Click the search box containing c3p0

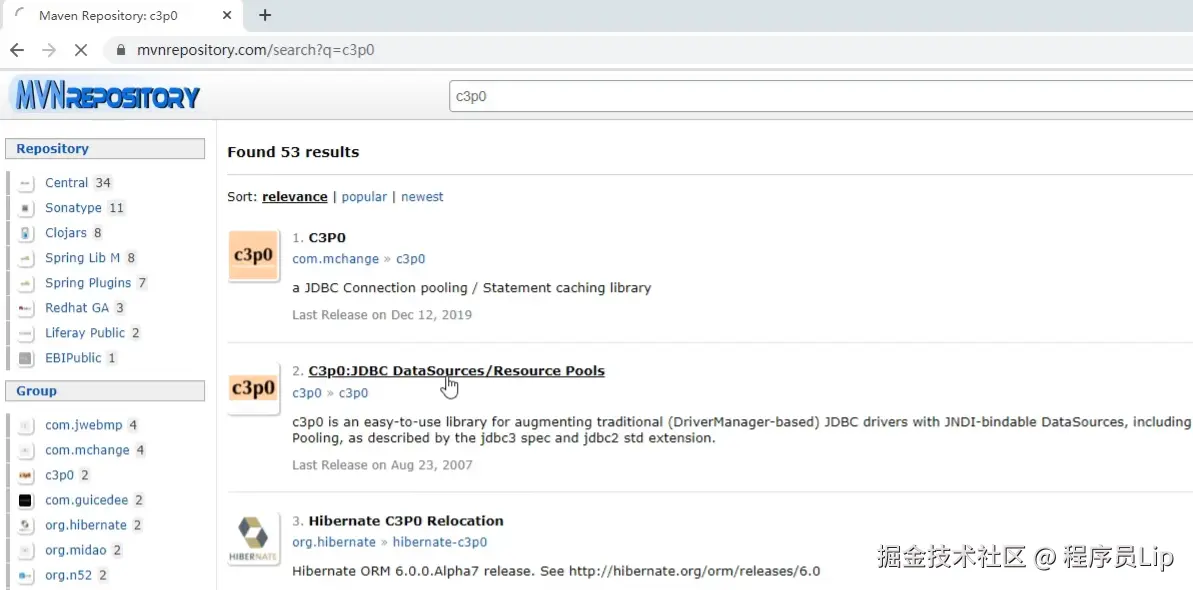tap(820, 97)
